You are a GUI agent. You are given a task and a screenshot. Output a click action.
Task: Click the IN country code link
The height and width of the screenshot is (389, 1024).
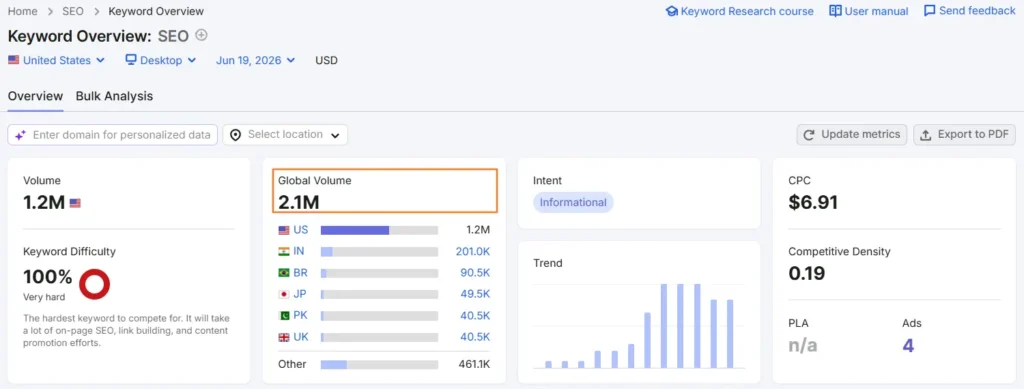point(299,251)
